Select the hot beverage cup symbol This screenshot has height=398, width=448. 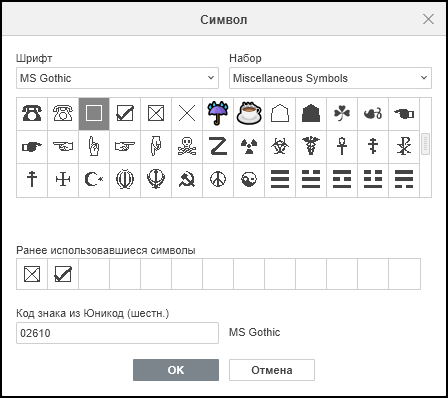point(249,114)
